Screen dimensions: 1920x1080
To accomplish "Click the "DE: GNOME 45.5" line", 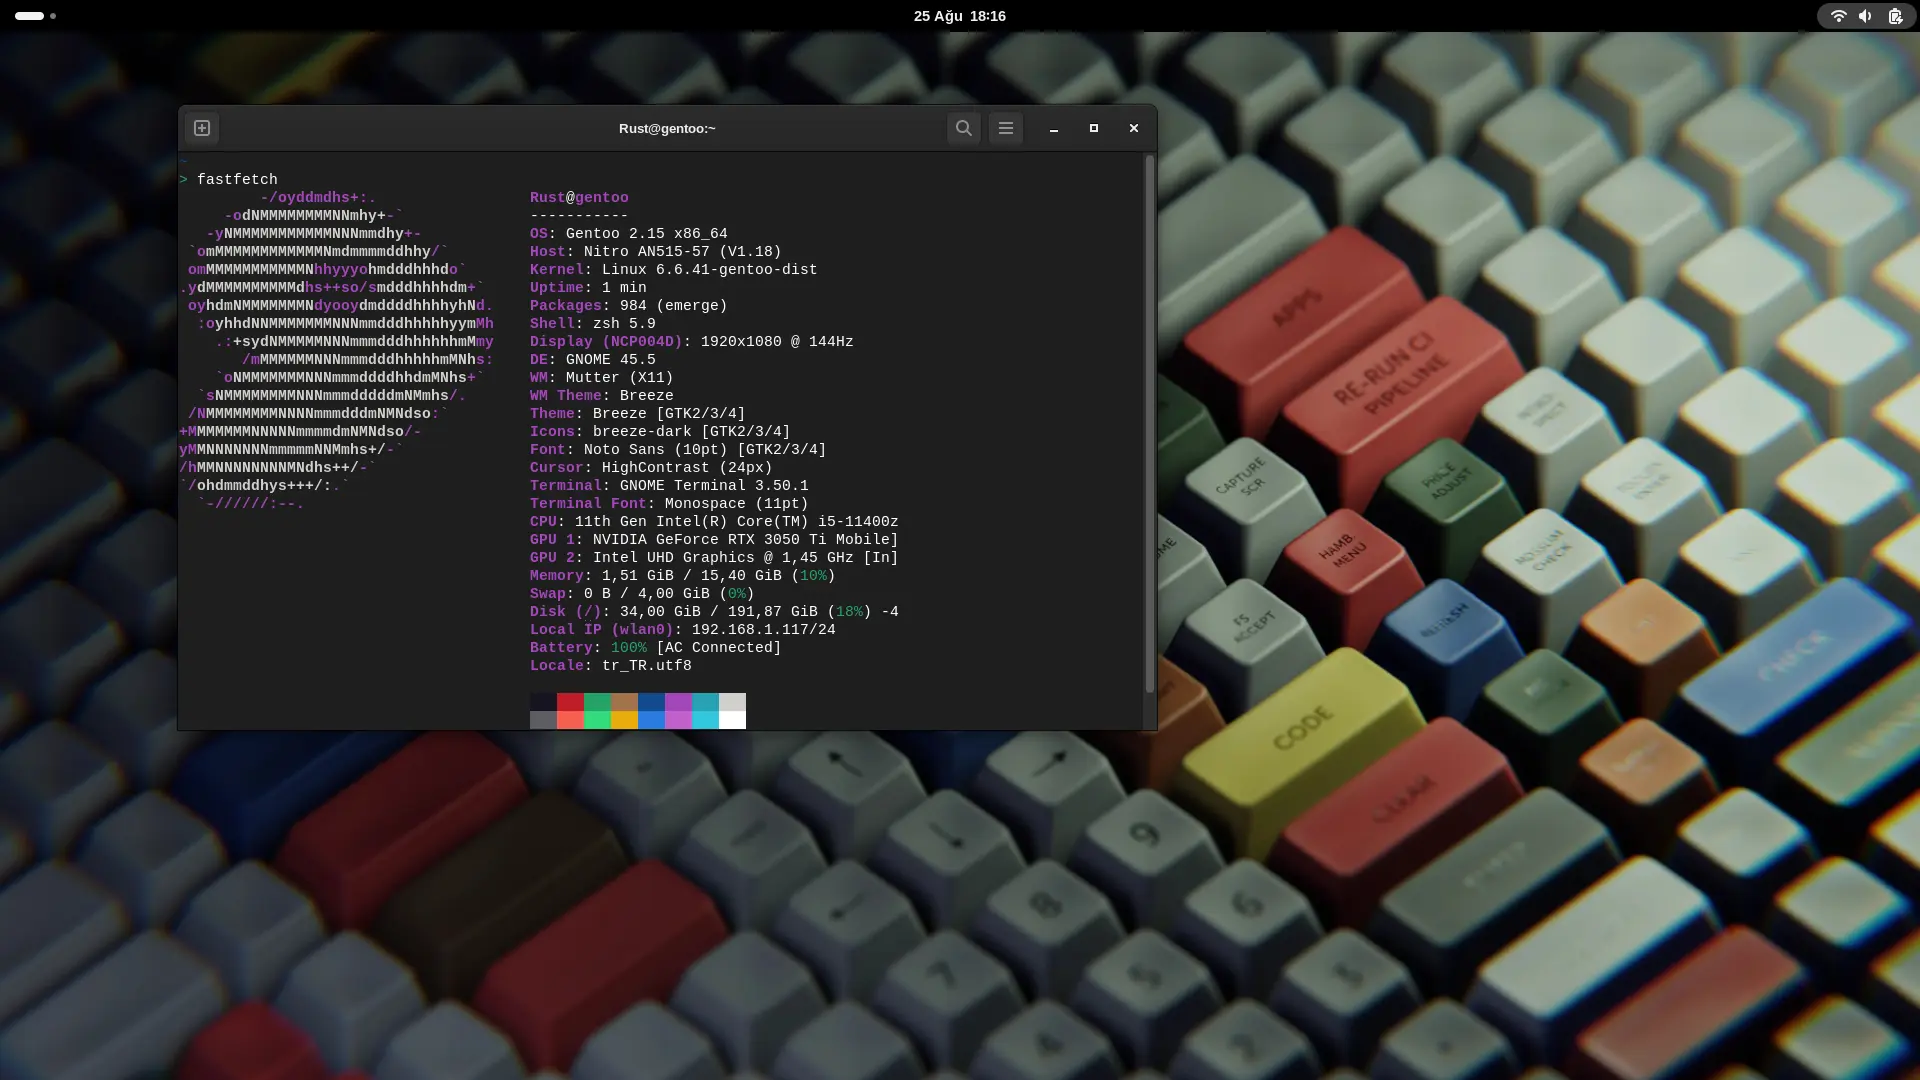I will click(593, 360).
